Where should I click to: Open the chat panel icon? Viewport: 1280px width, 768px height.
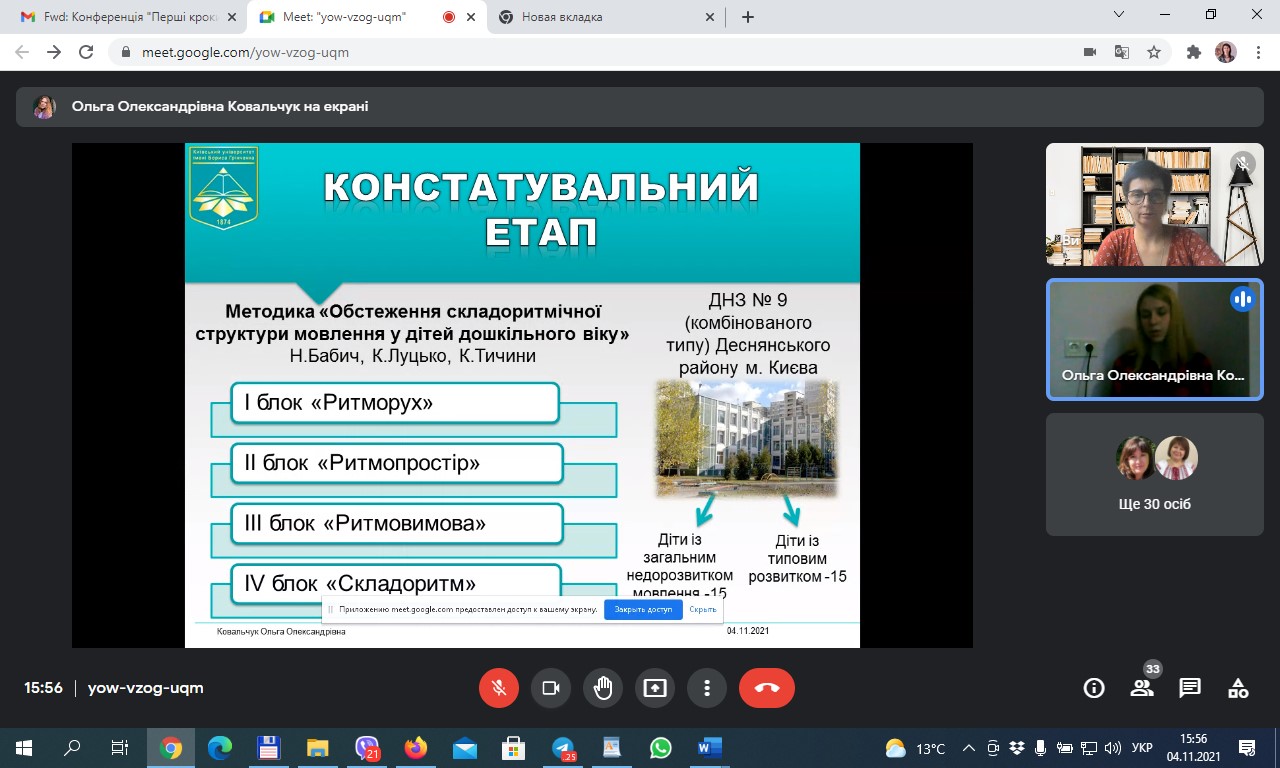click(x=1189, y=687)
